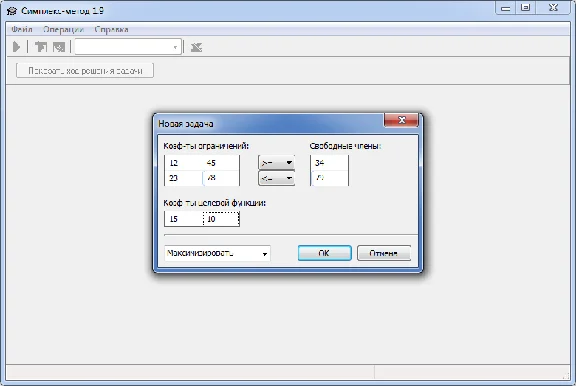The width and height of the screenshot is (576, 386).
Task: Click the 'Свободные члены:' label
Action: click(x=345, y=146)
